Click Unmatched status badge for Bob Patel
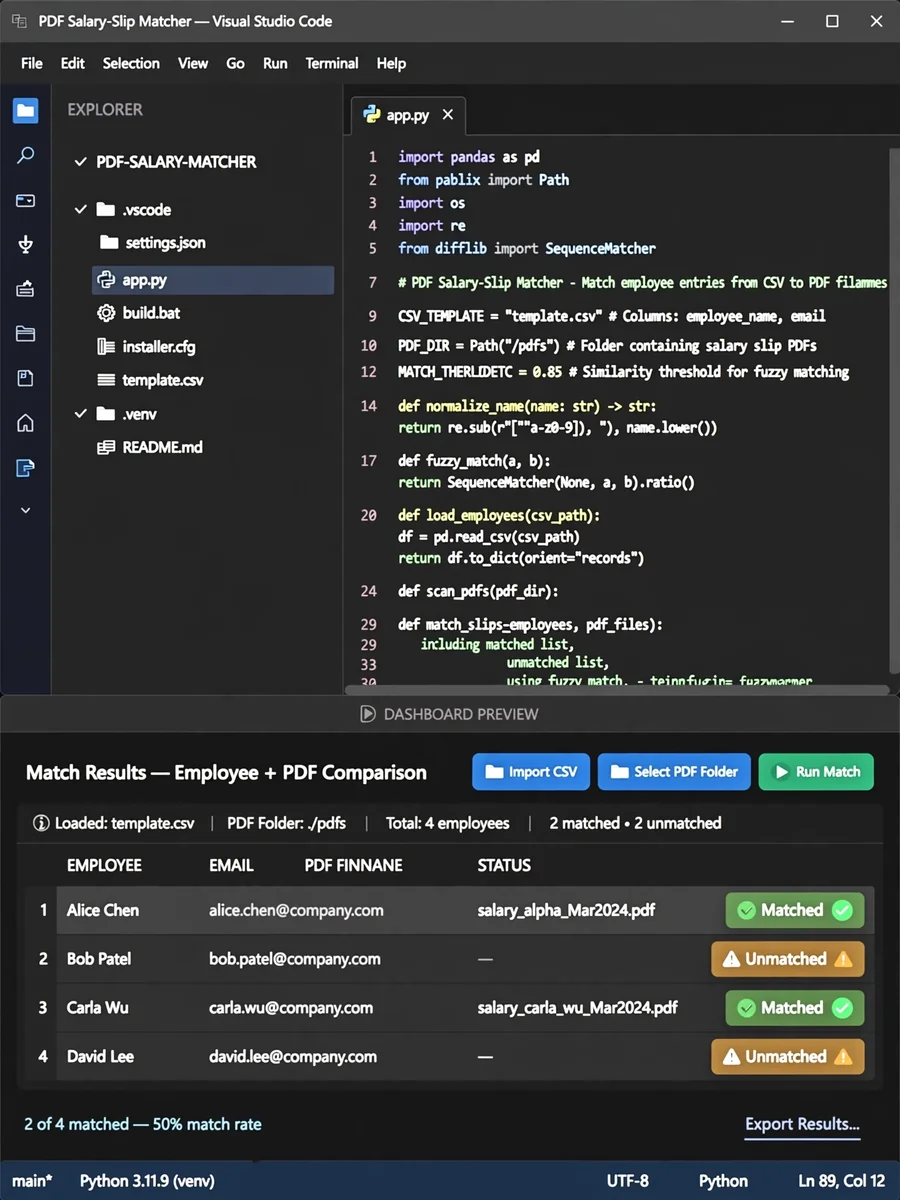Viewport: 900px width, 1200px height. coord(788,959)
